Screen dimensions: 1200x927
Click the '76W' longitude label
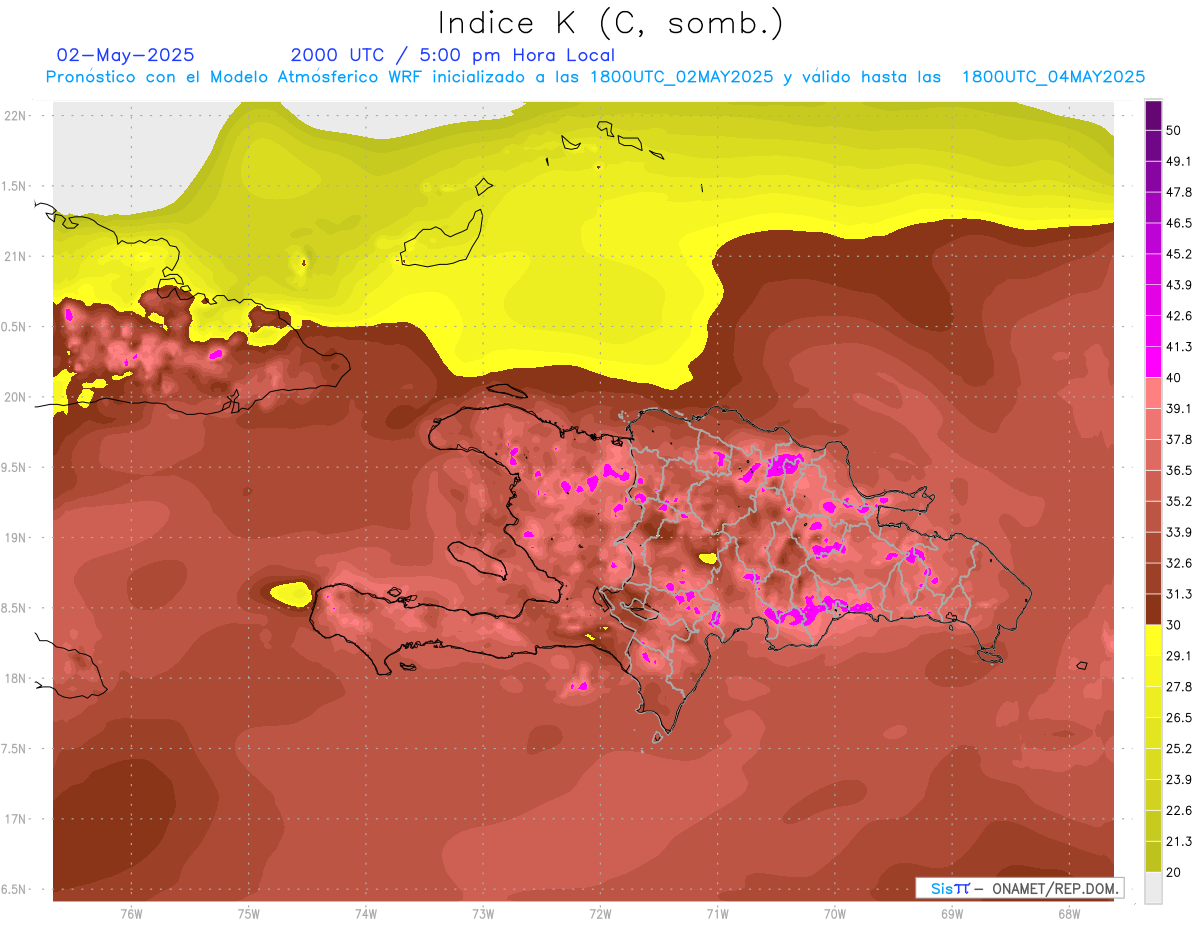[x=131, y=914]
